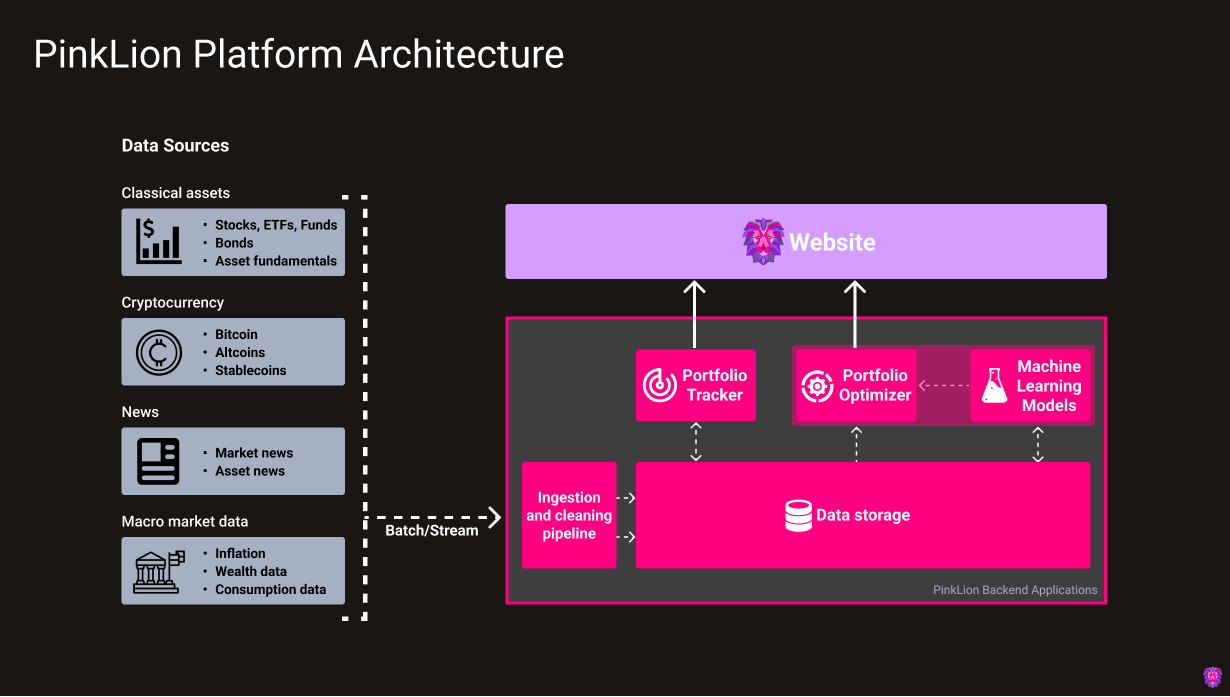Select the "Data Sources" heading

click(x=175, y=146)
